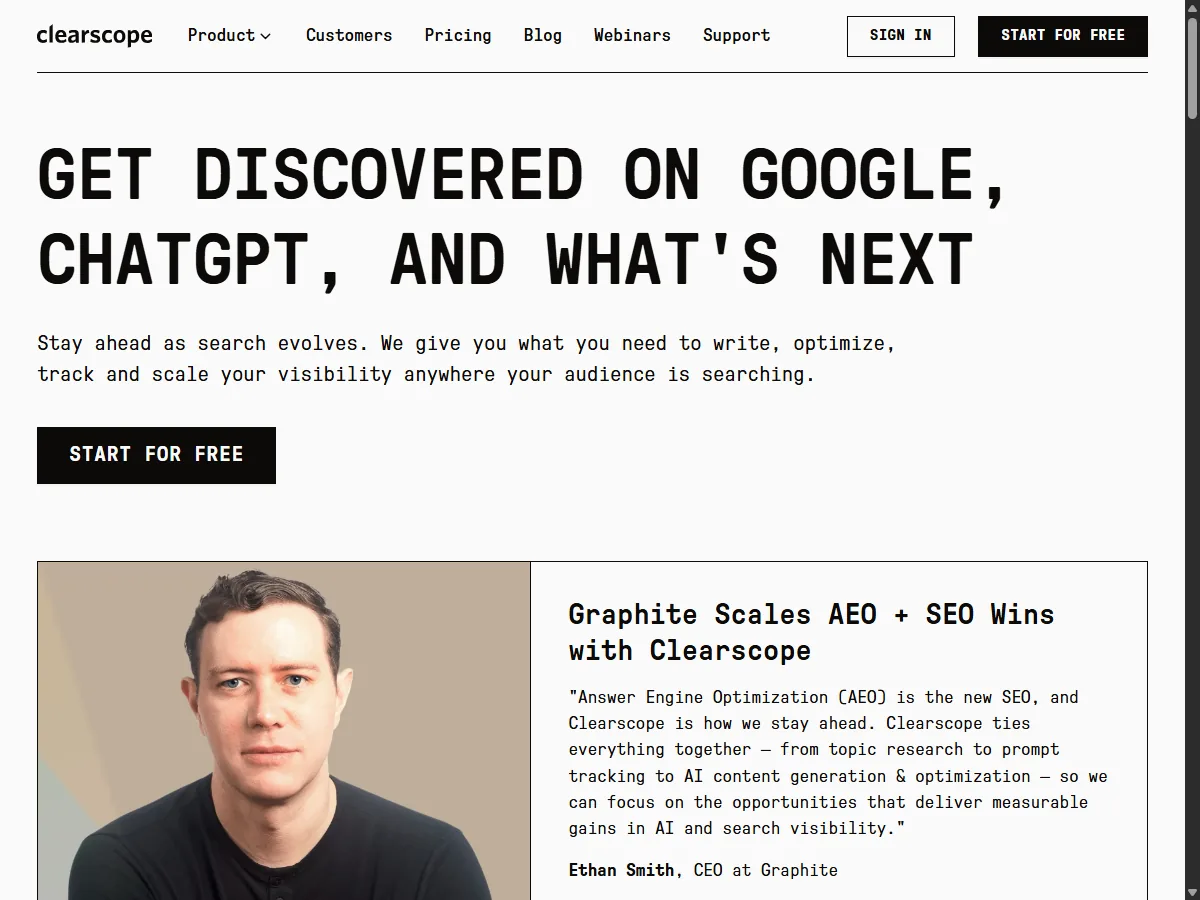Click the Get Discovered on Google headline
This screenshot has height=900, width=1200.
click(x=521, y=216)
